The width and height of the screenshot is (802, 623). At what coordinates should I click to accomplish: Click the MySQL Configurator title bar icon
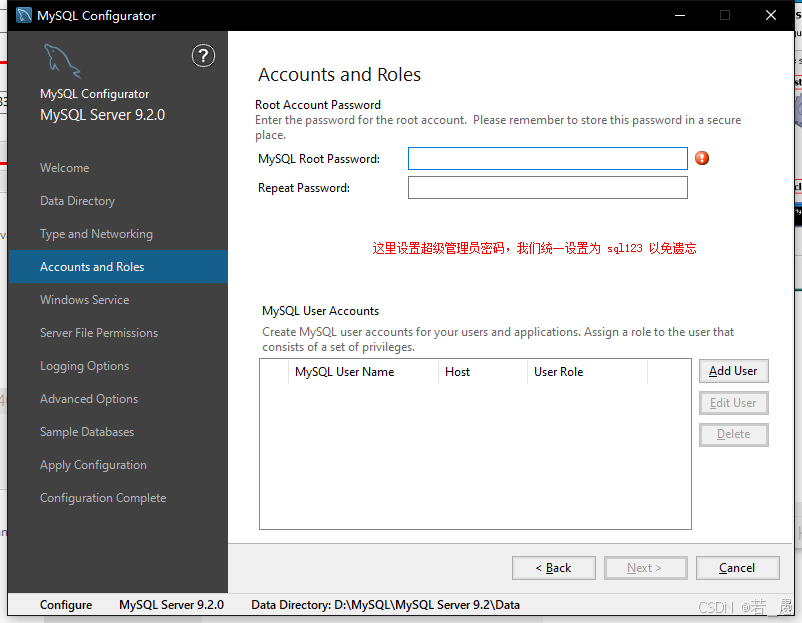[24, 15]
